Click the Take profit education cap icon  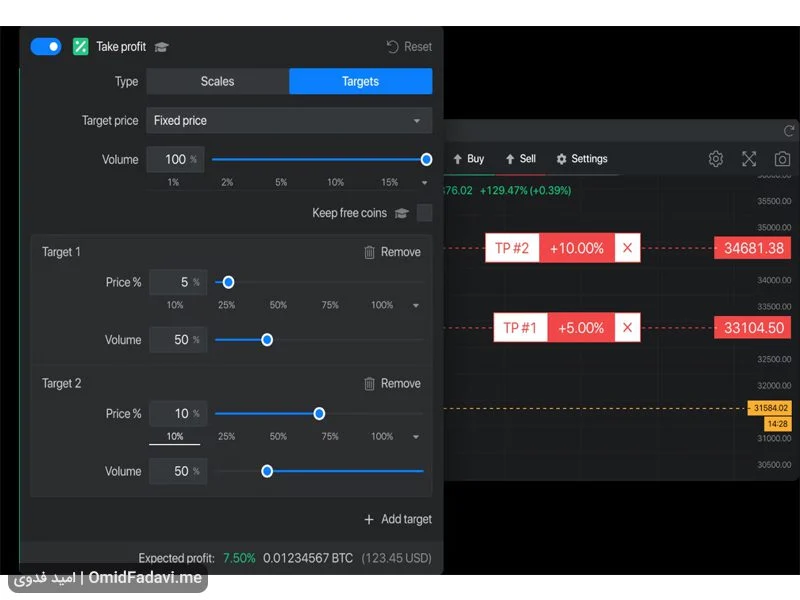pyautogui.click(x=162, y=47)
